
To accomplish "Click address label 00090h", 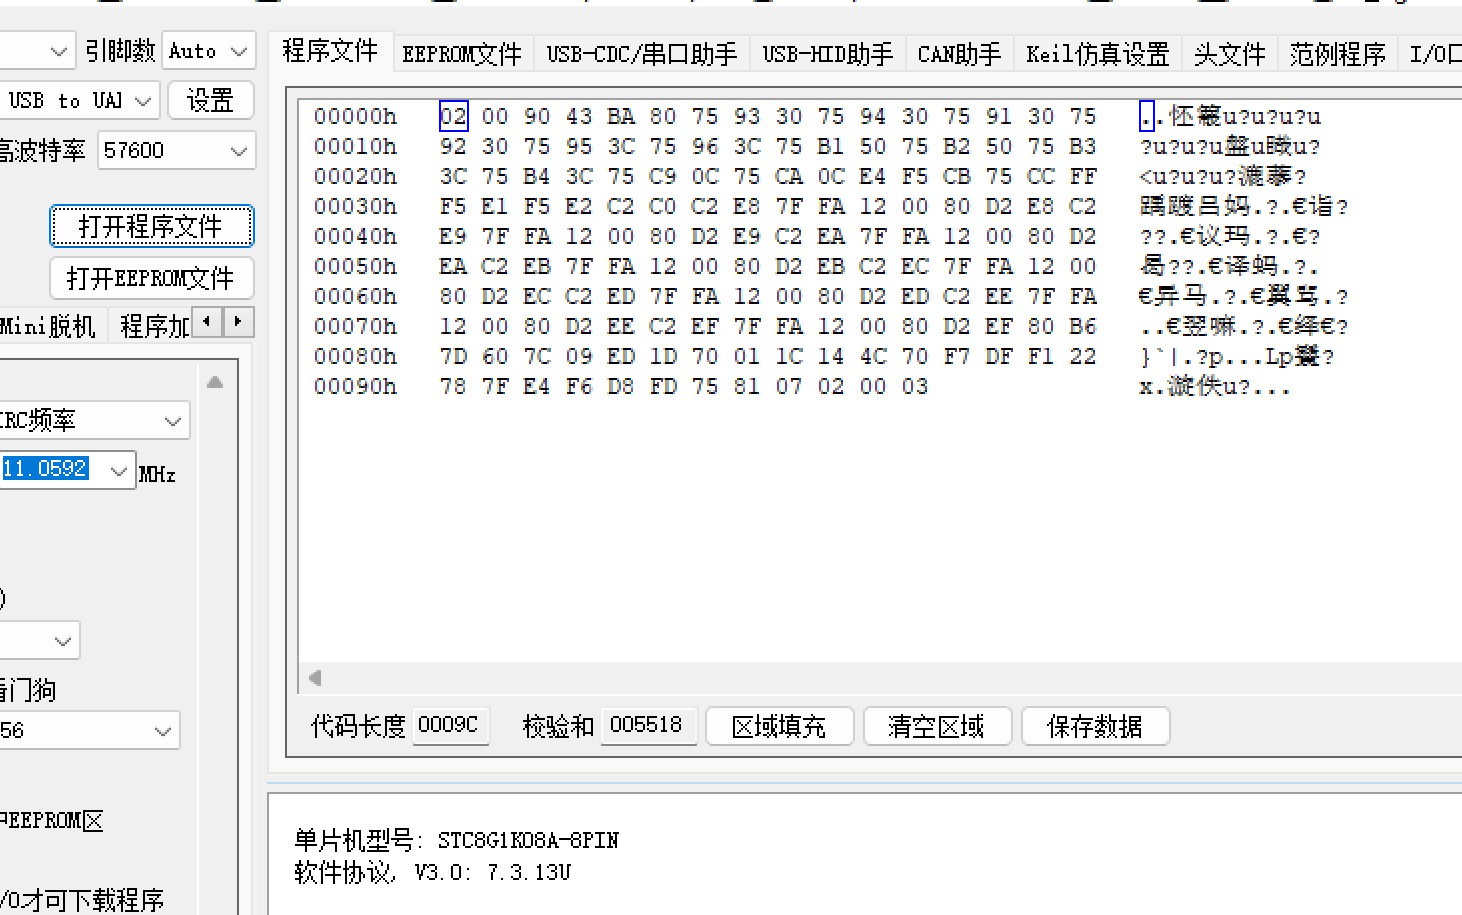I will [355, 386].
